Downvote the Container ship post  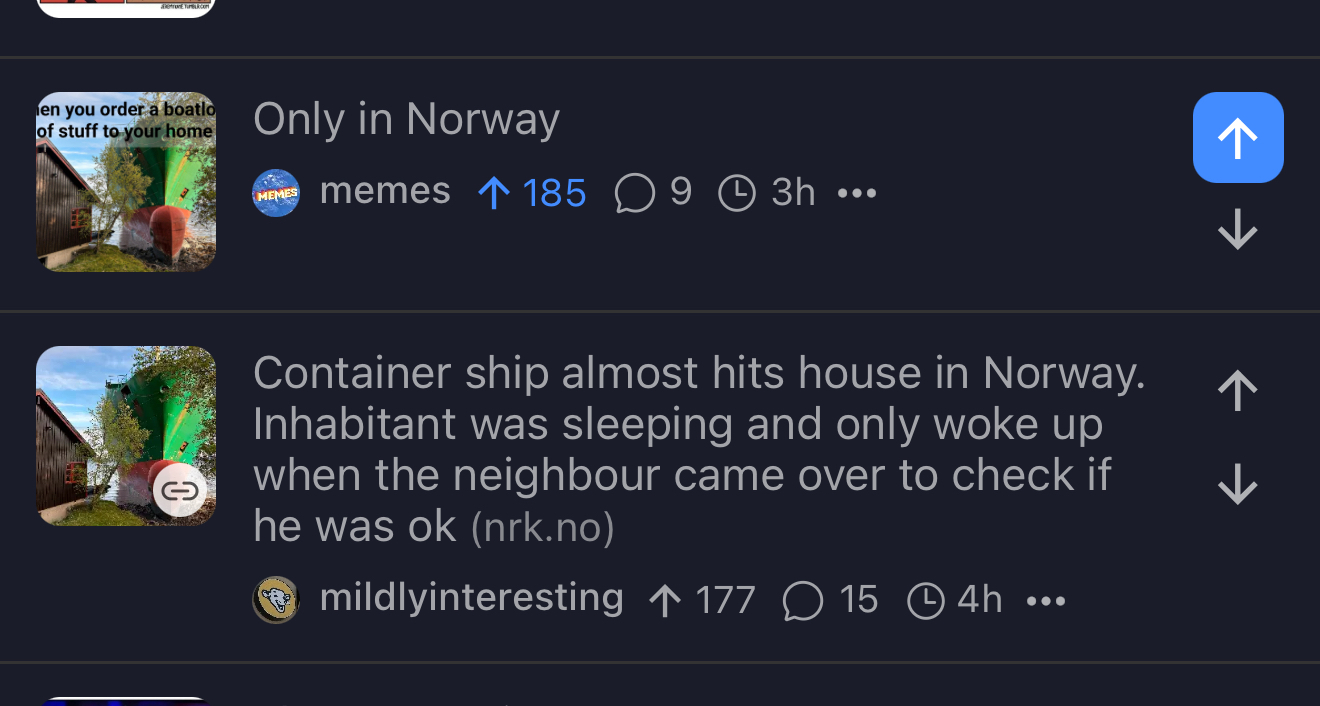[x=1238, y=485]
